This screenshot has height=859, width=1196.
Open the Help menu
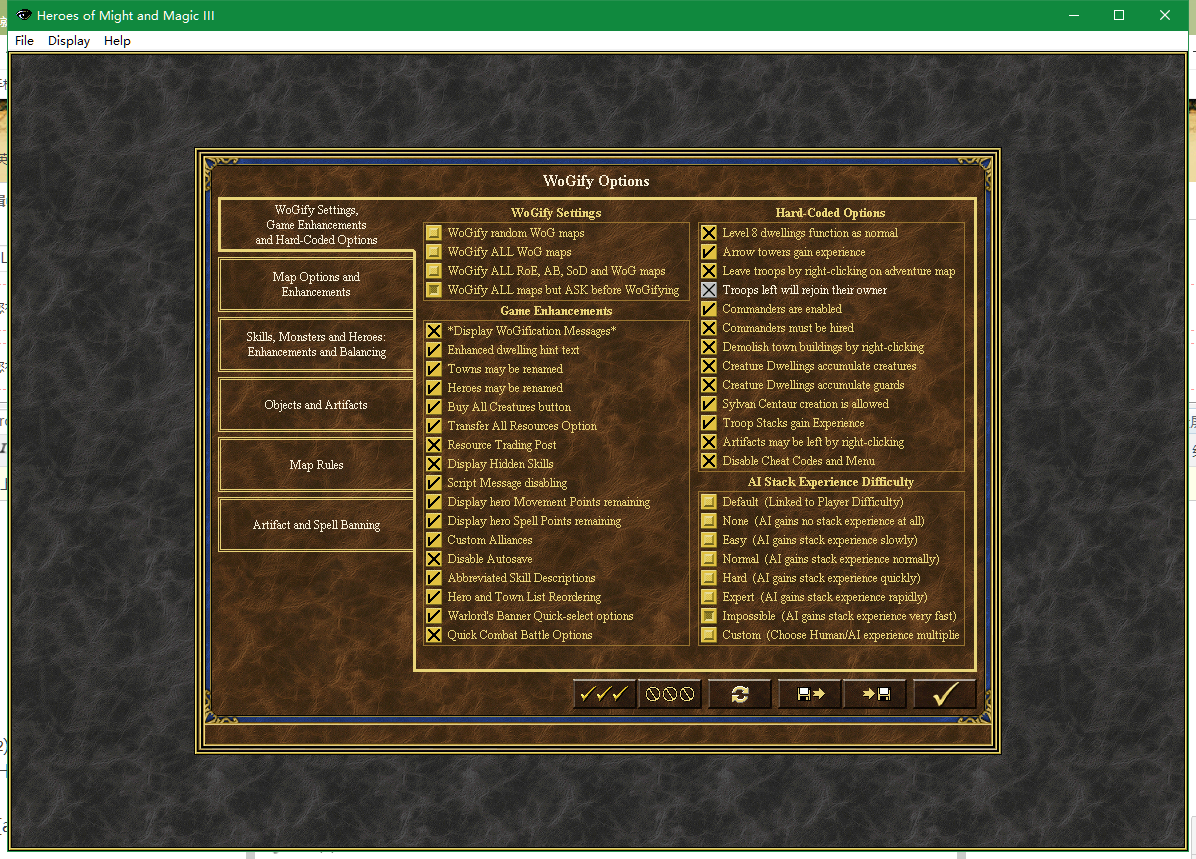click(117, 40)
